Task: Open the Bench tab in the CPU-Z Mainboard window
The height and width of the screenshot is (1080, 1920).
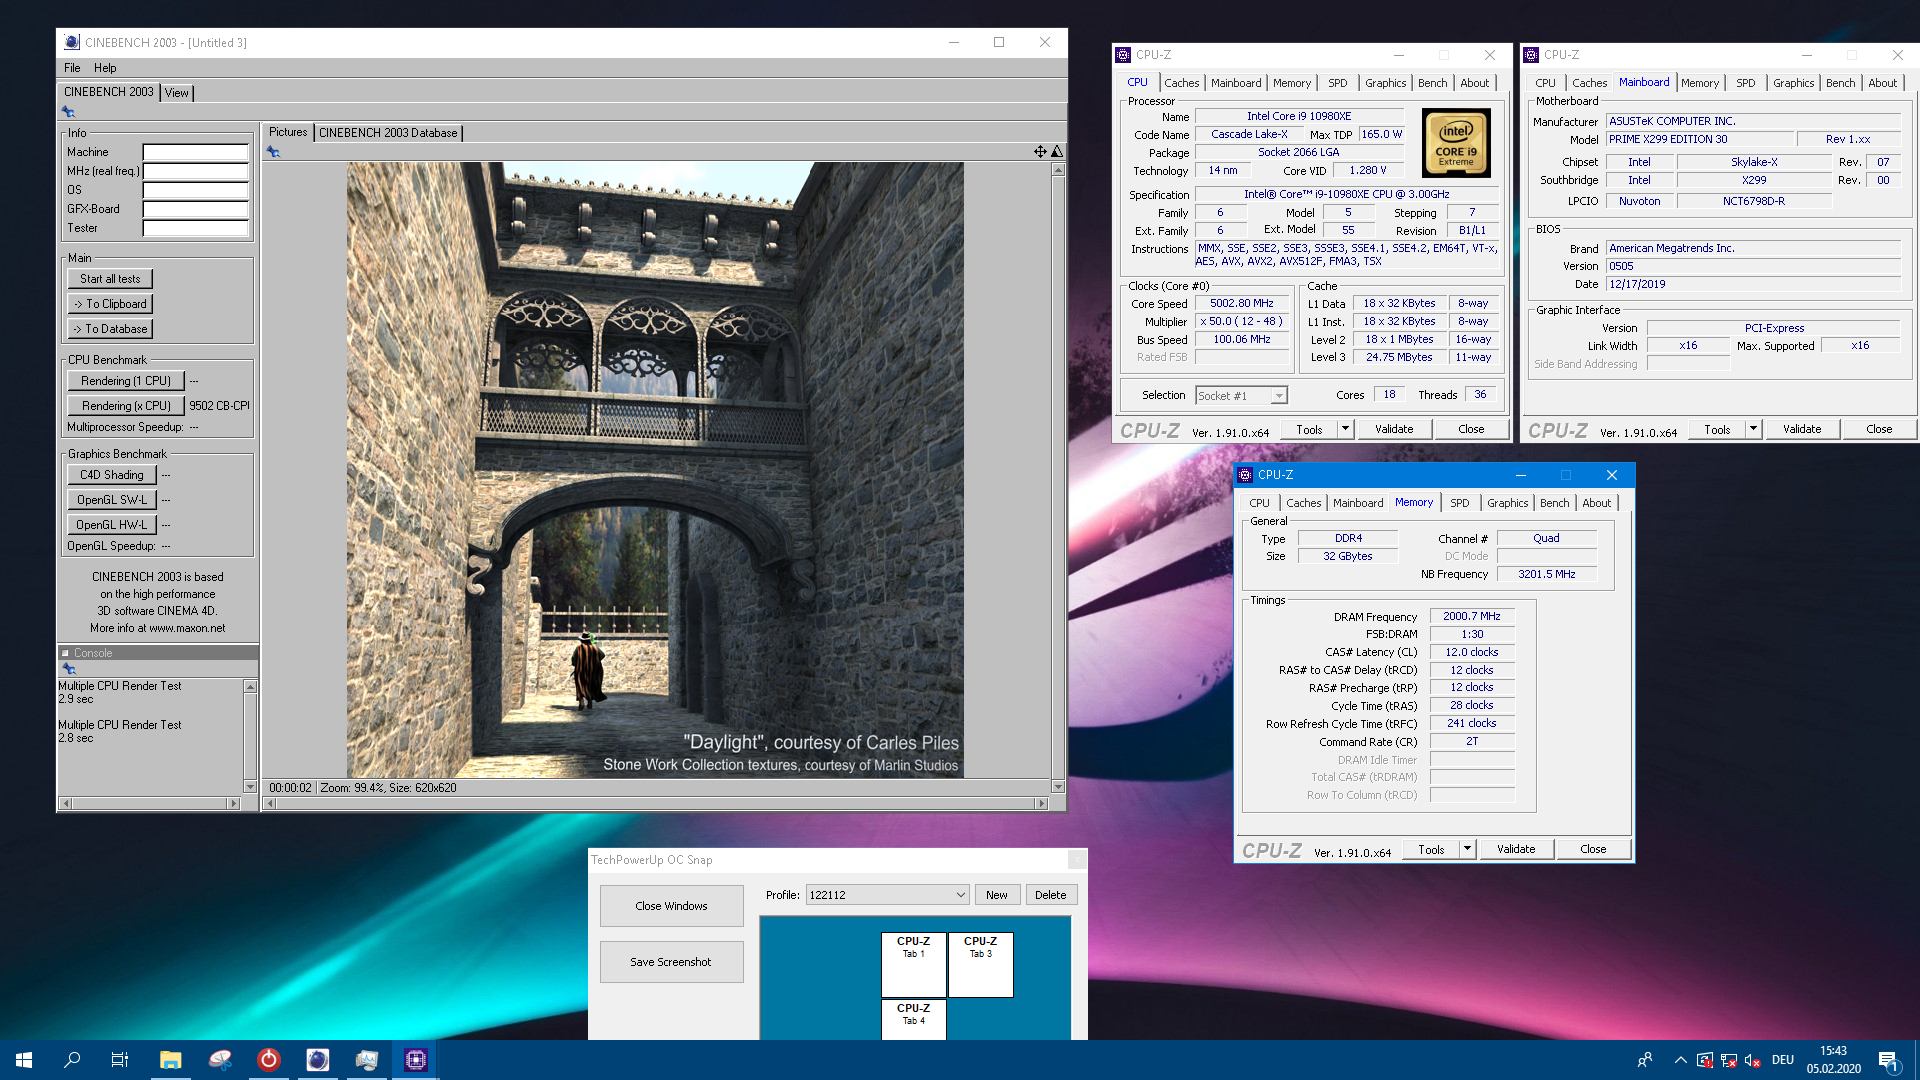Action: [1840, 83]
